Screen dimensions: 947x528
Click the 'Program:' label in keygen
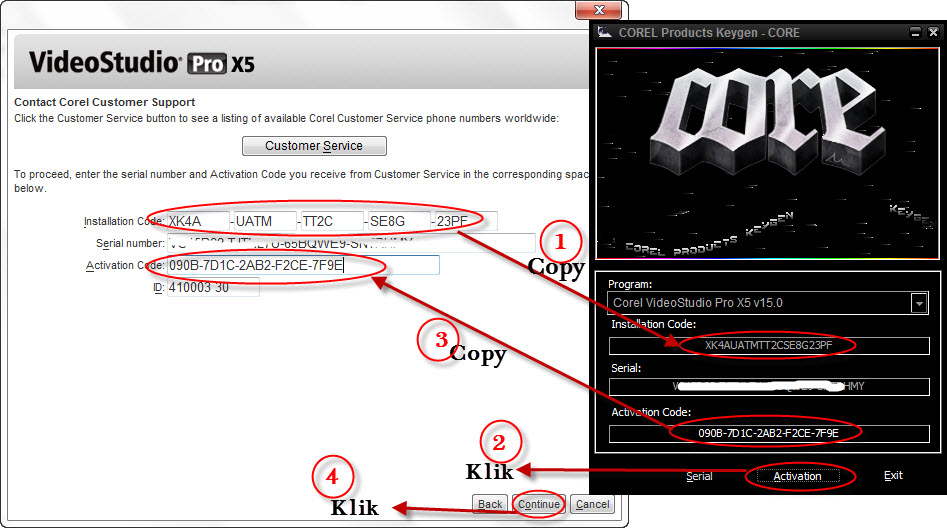630,284
